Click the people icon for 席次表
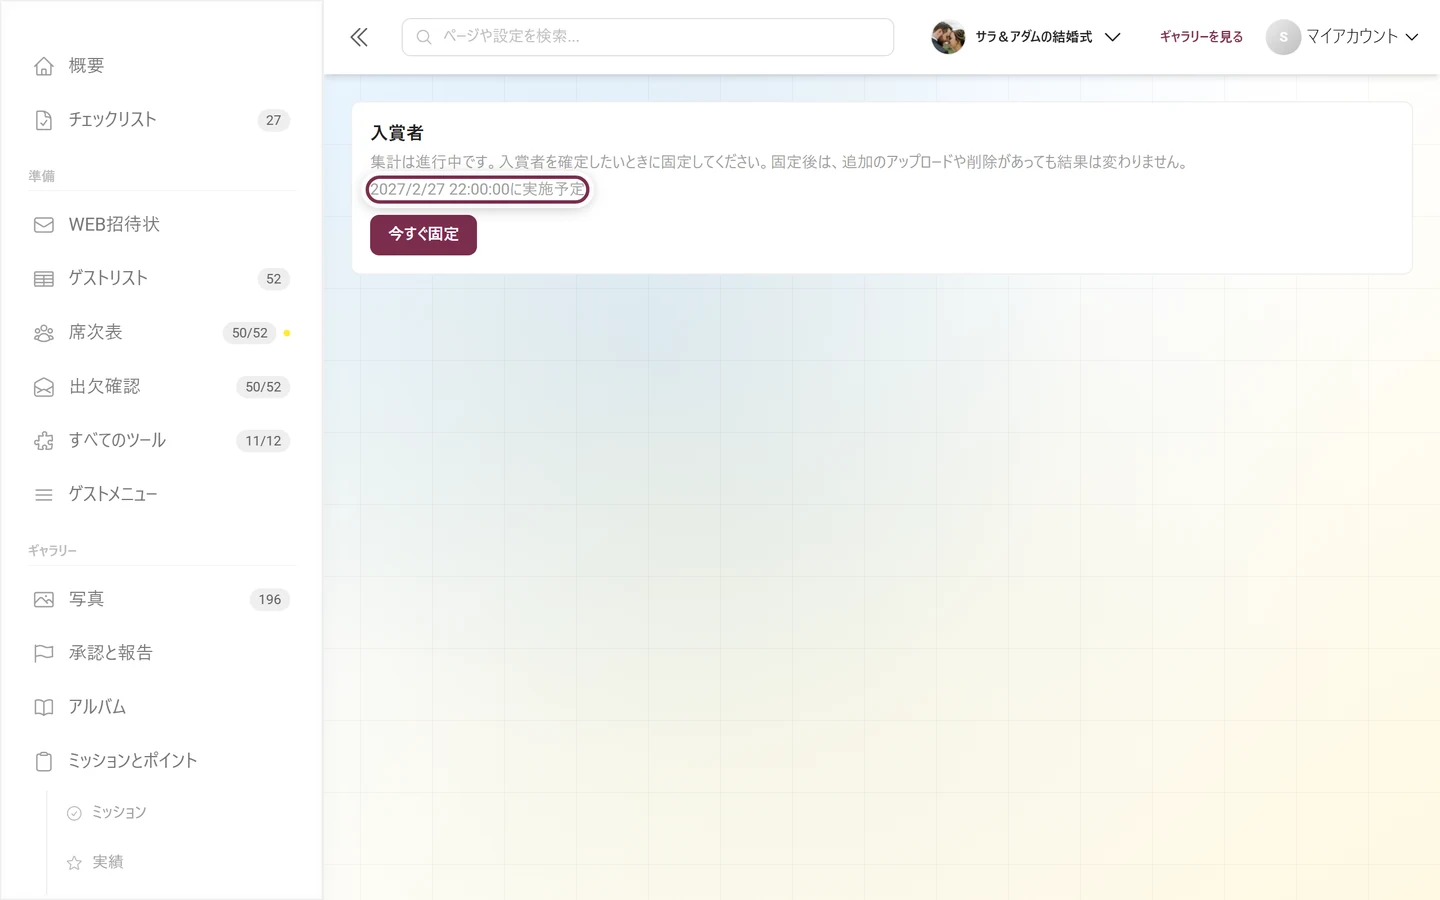1440x900 pixels. click(44, 333)
